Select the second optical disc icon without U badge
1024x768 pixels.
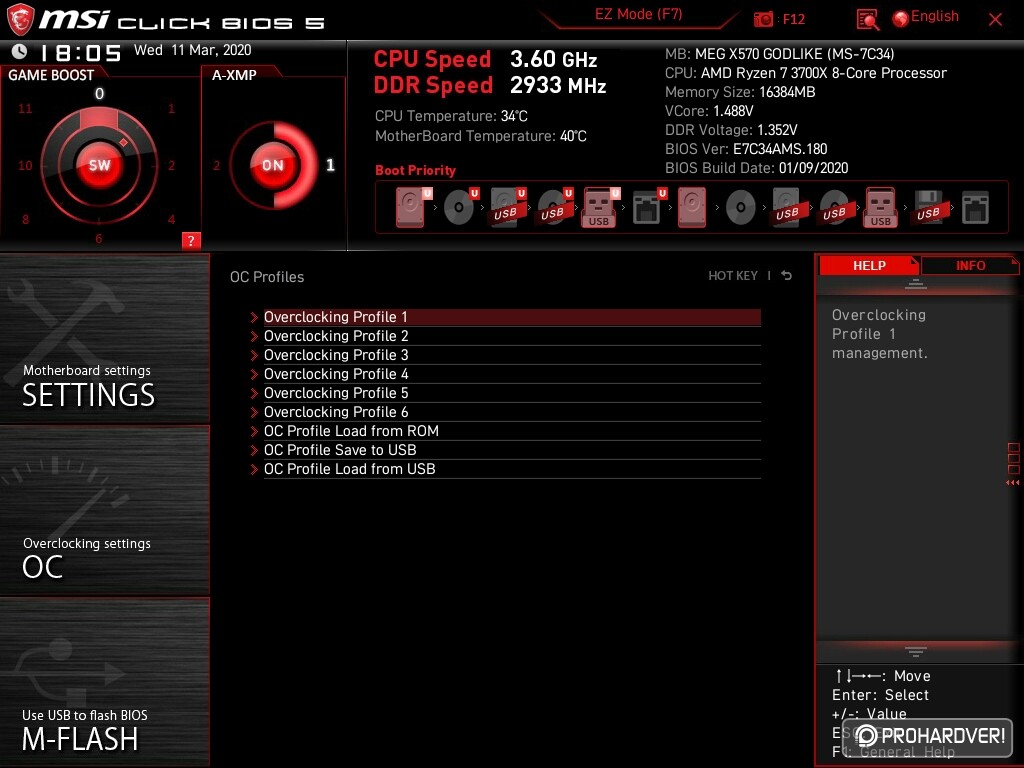pyautogui.click(x=740, y=208)
